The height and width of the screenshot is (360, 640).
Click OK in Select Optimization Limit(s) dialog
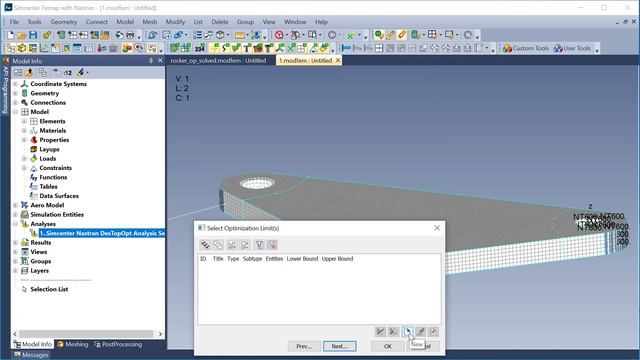[388, 346]
